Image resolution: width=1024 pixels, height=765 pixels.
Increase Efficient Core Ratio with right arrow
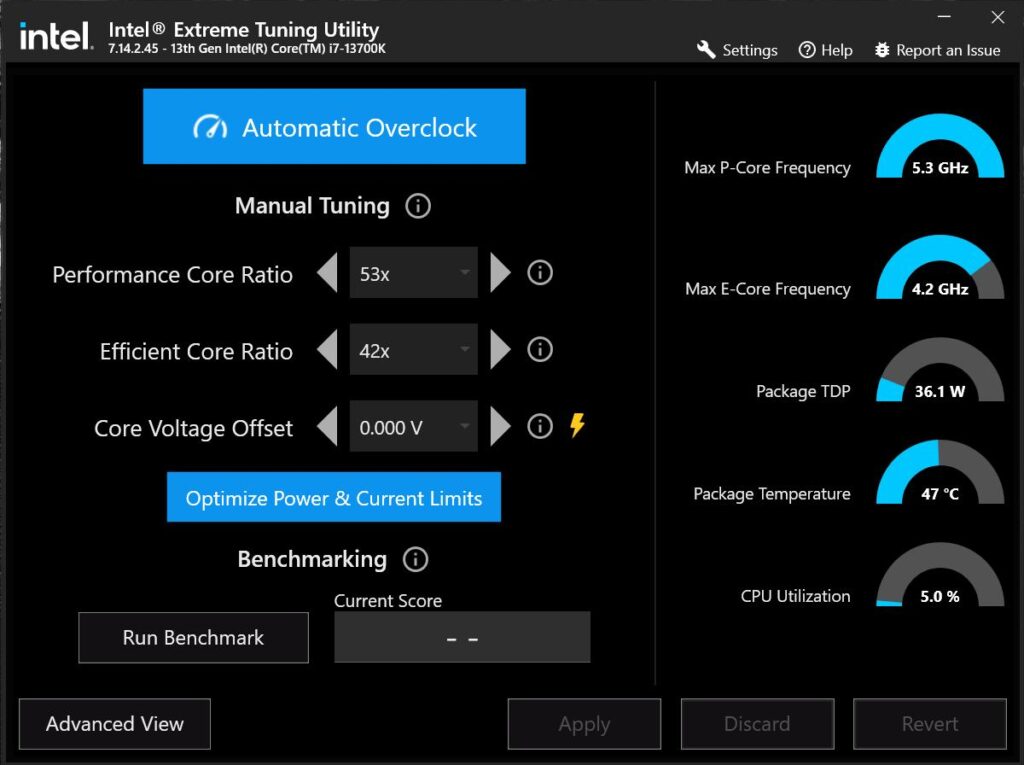[x=500, y=350]
